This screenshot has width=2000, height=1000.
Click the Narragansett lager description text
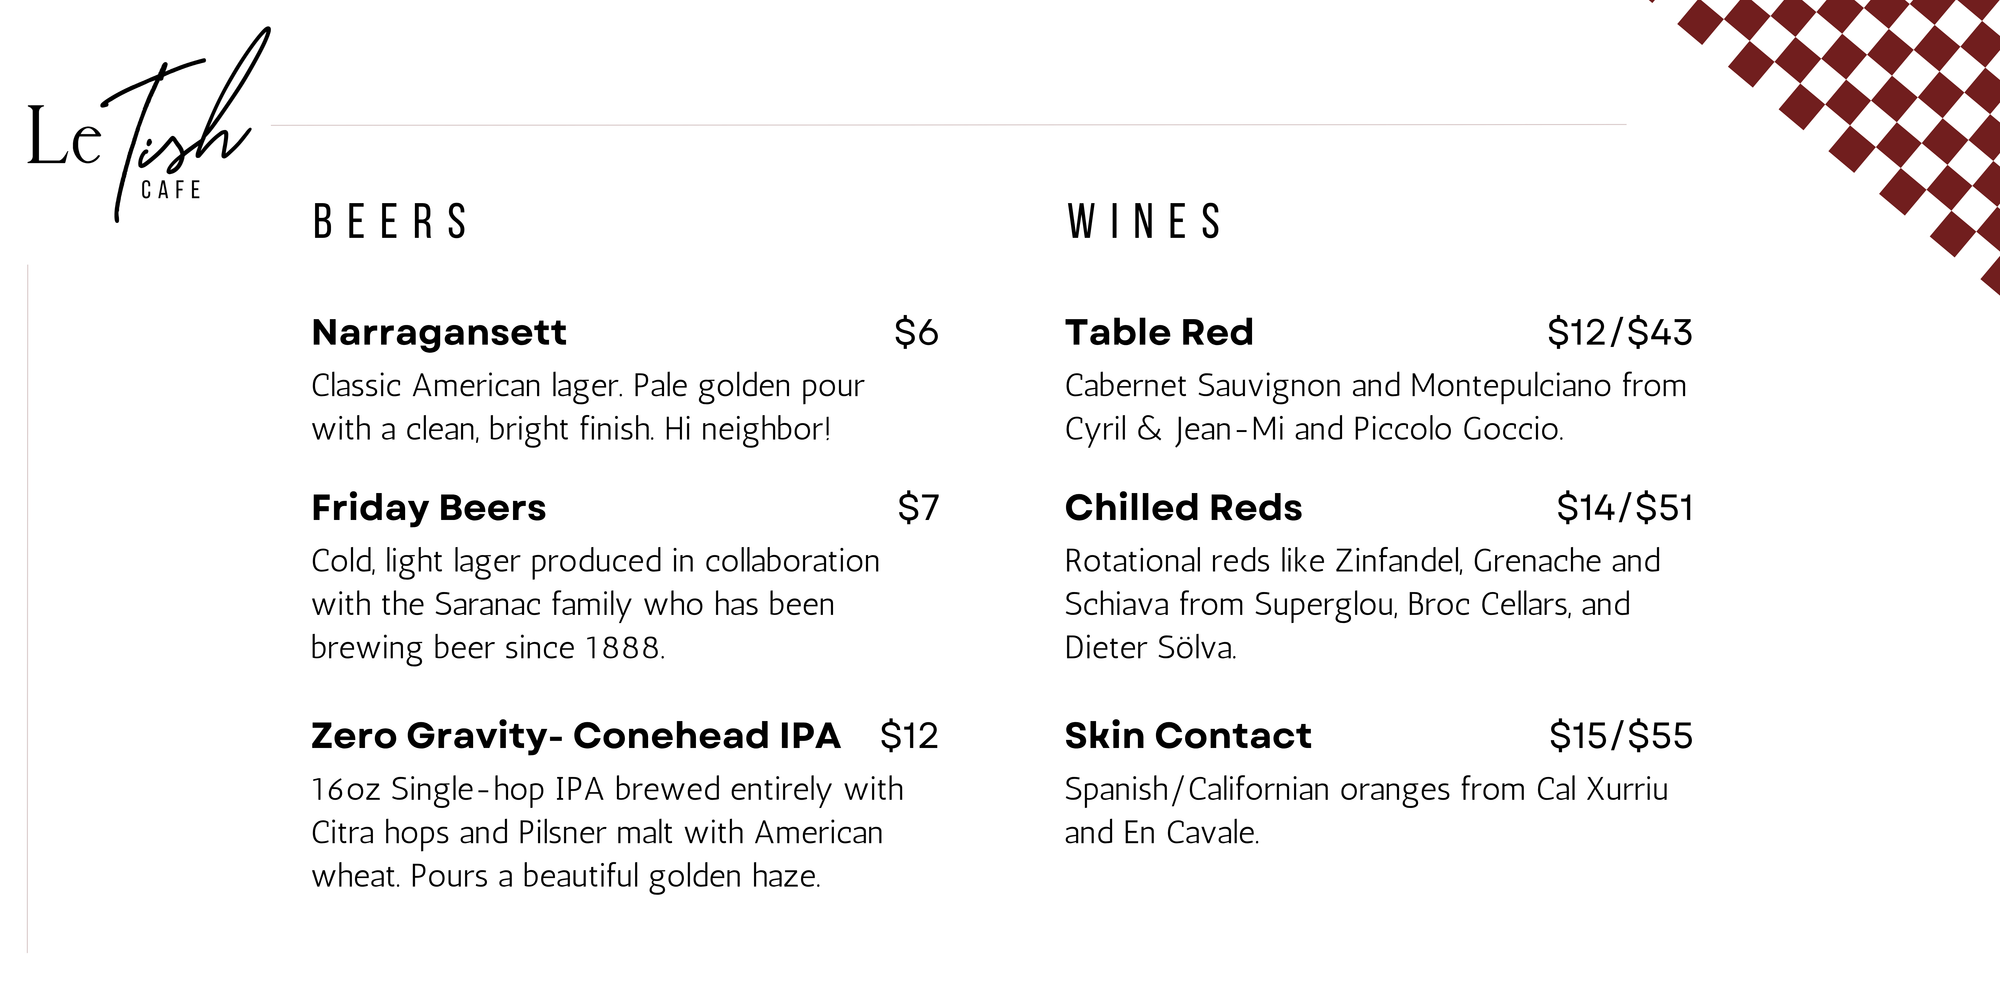(x=587, y=407)
